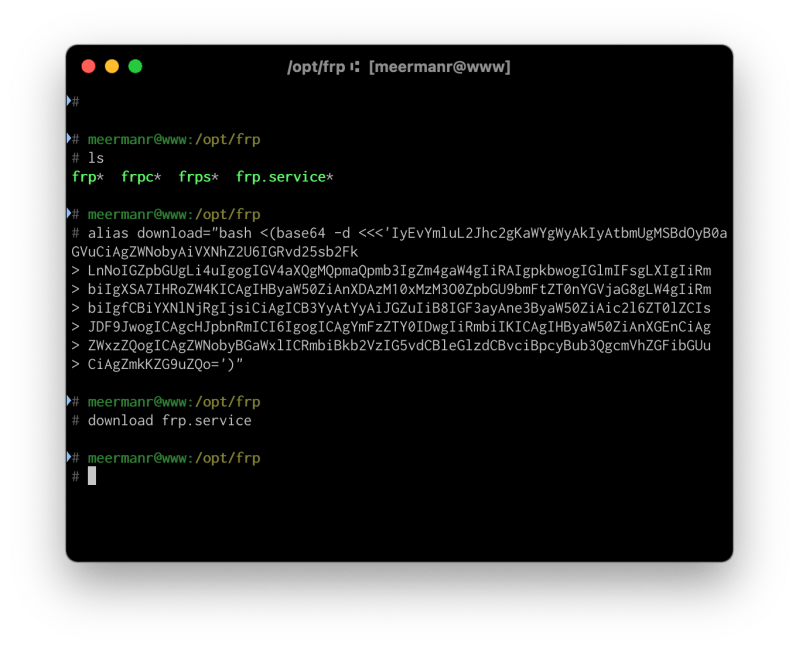Select the 'frp*' entry in the listing

point(88,177)
